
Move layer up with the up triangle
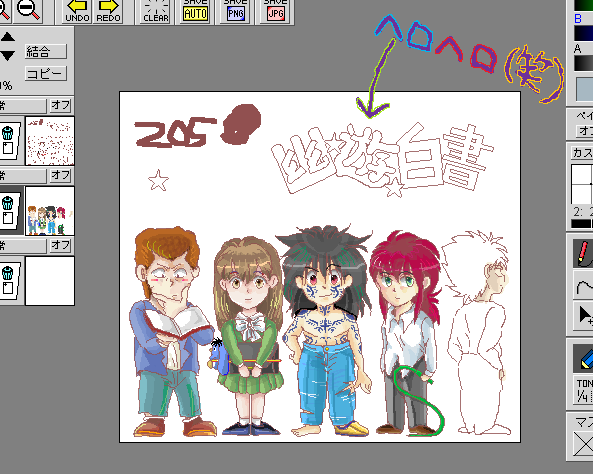pos(8,37)
